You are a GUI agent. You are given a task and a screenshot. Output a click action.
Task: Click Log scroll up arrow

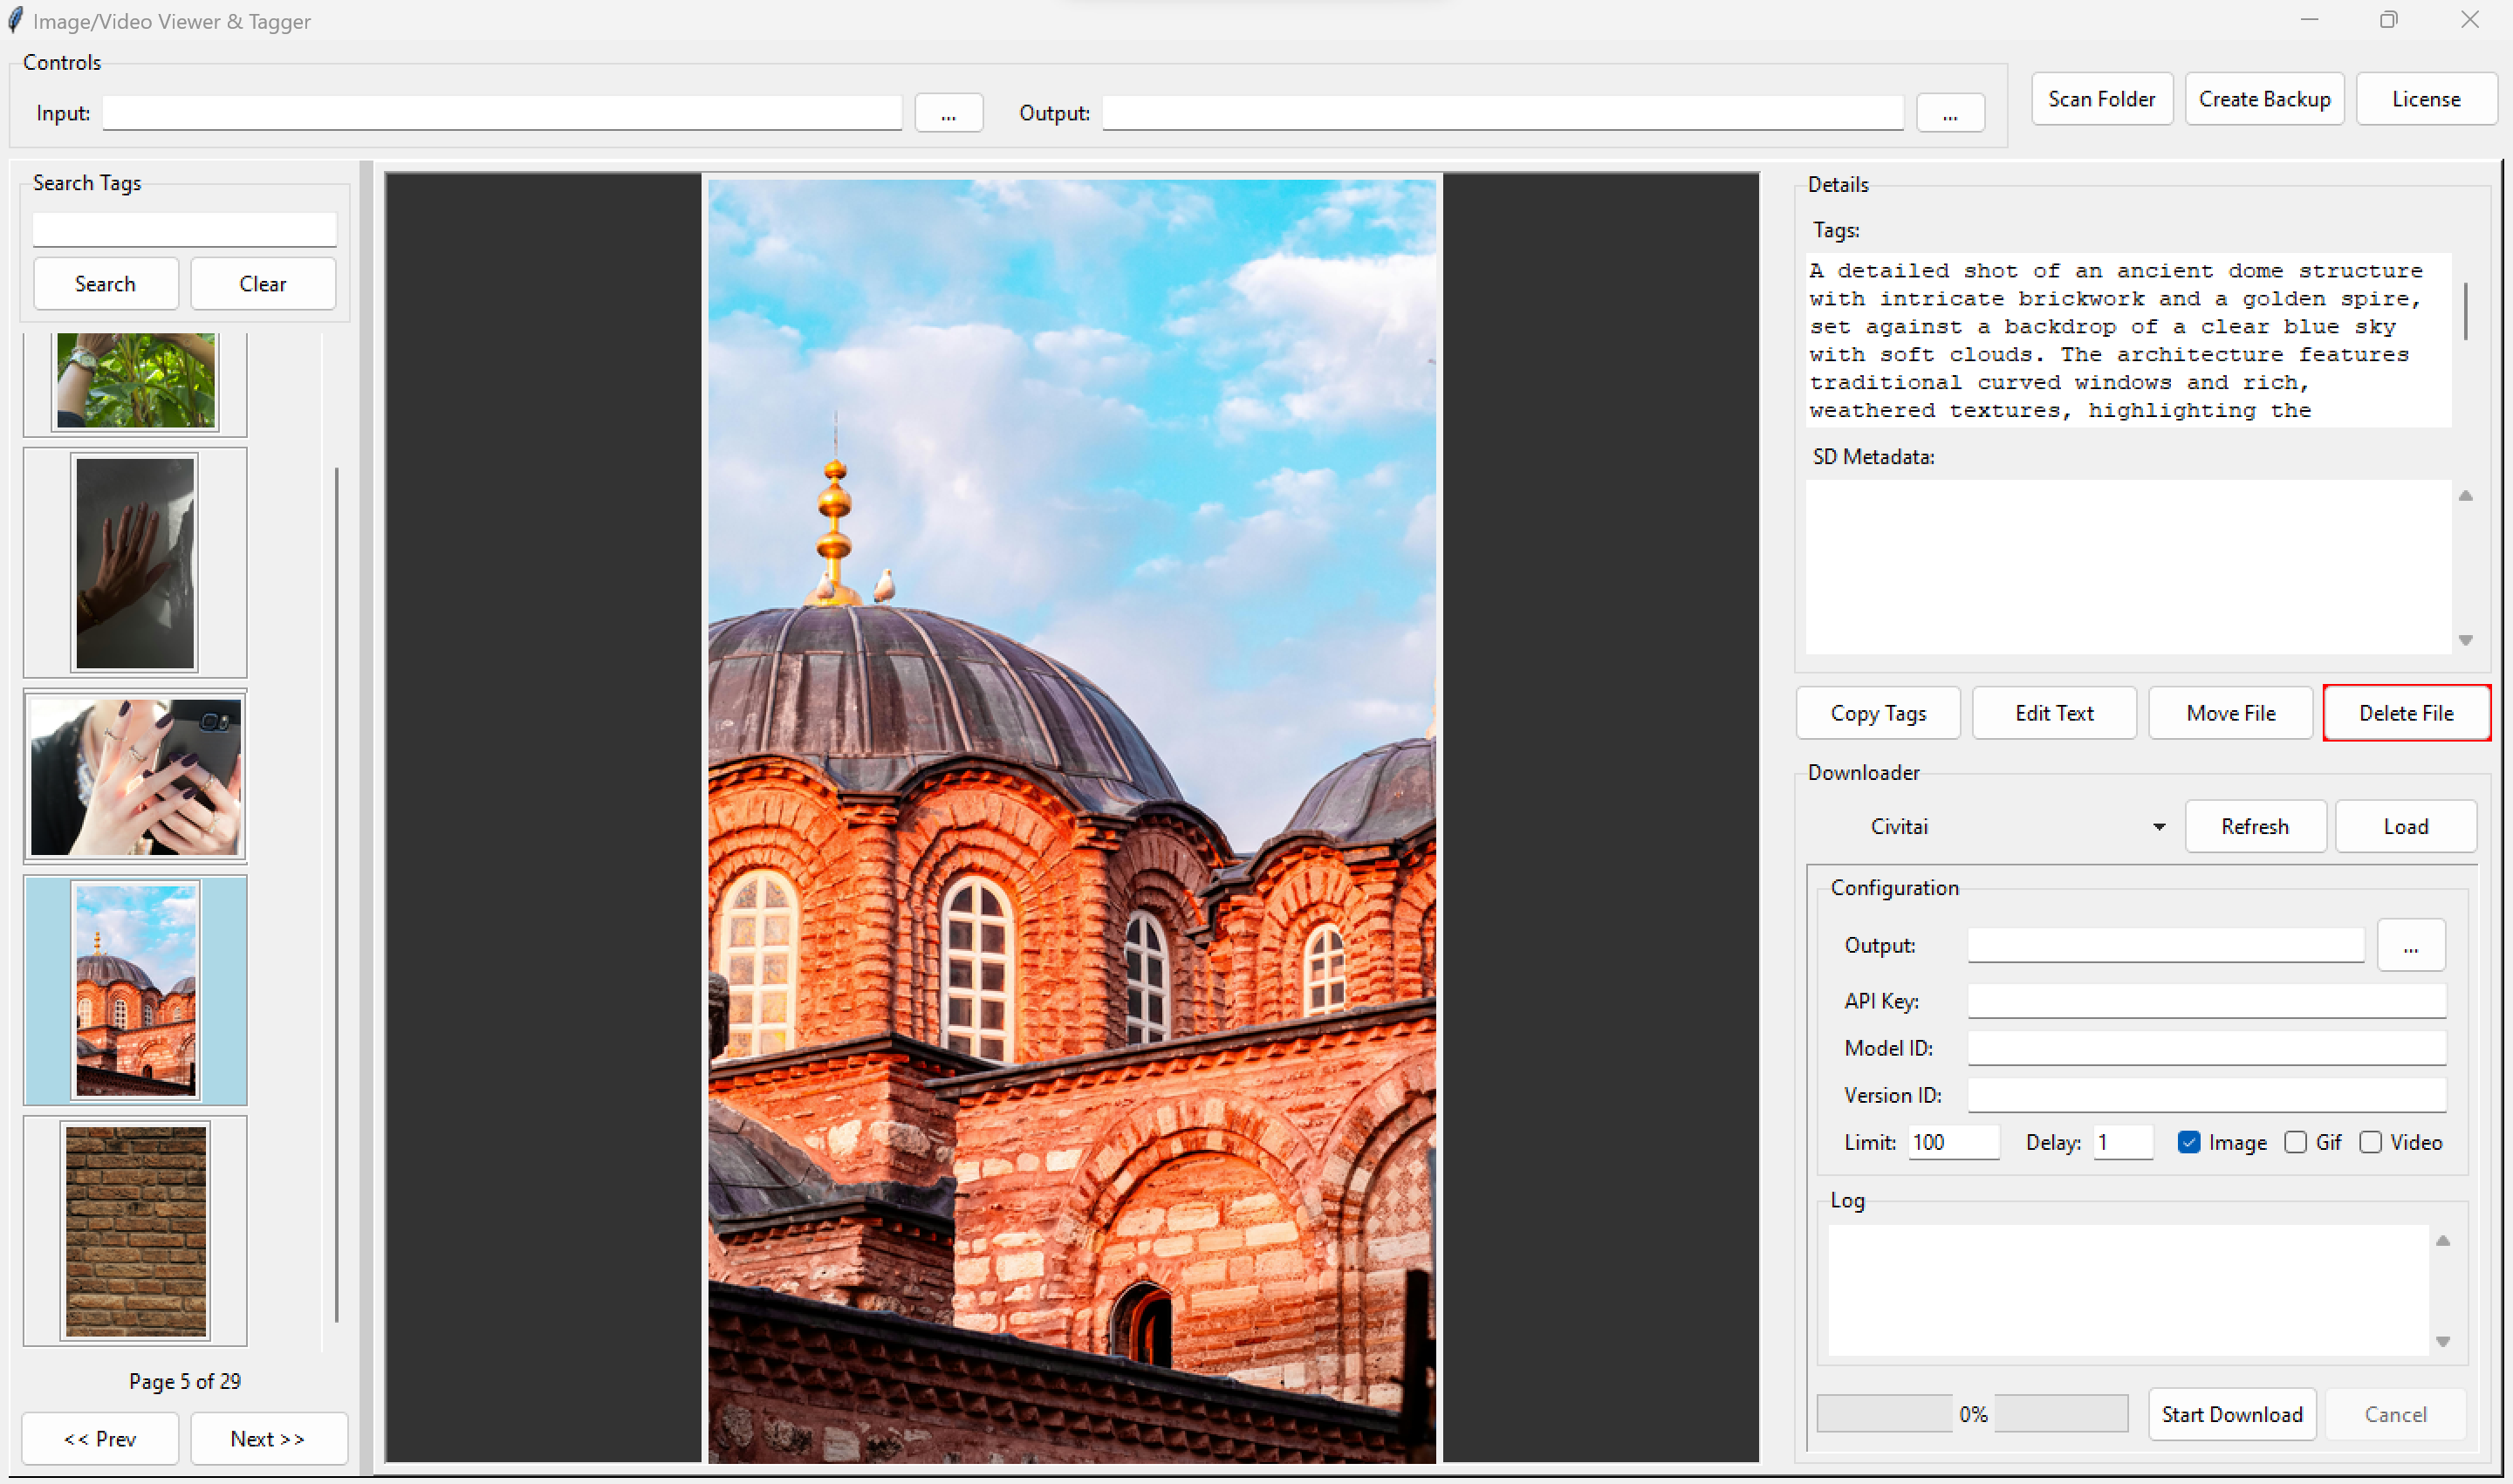click(x=2442, y=1241)
